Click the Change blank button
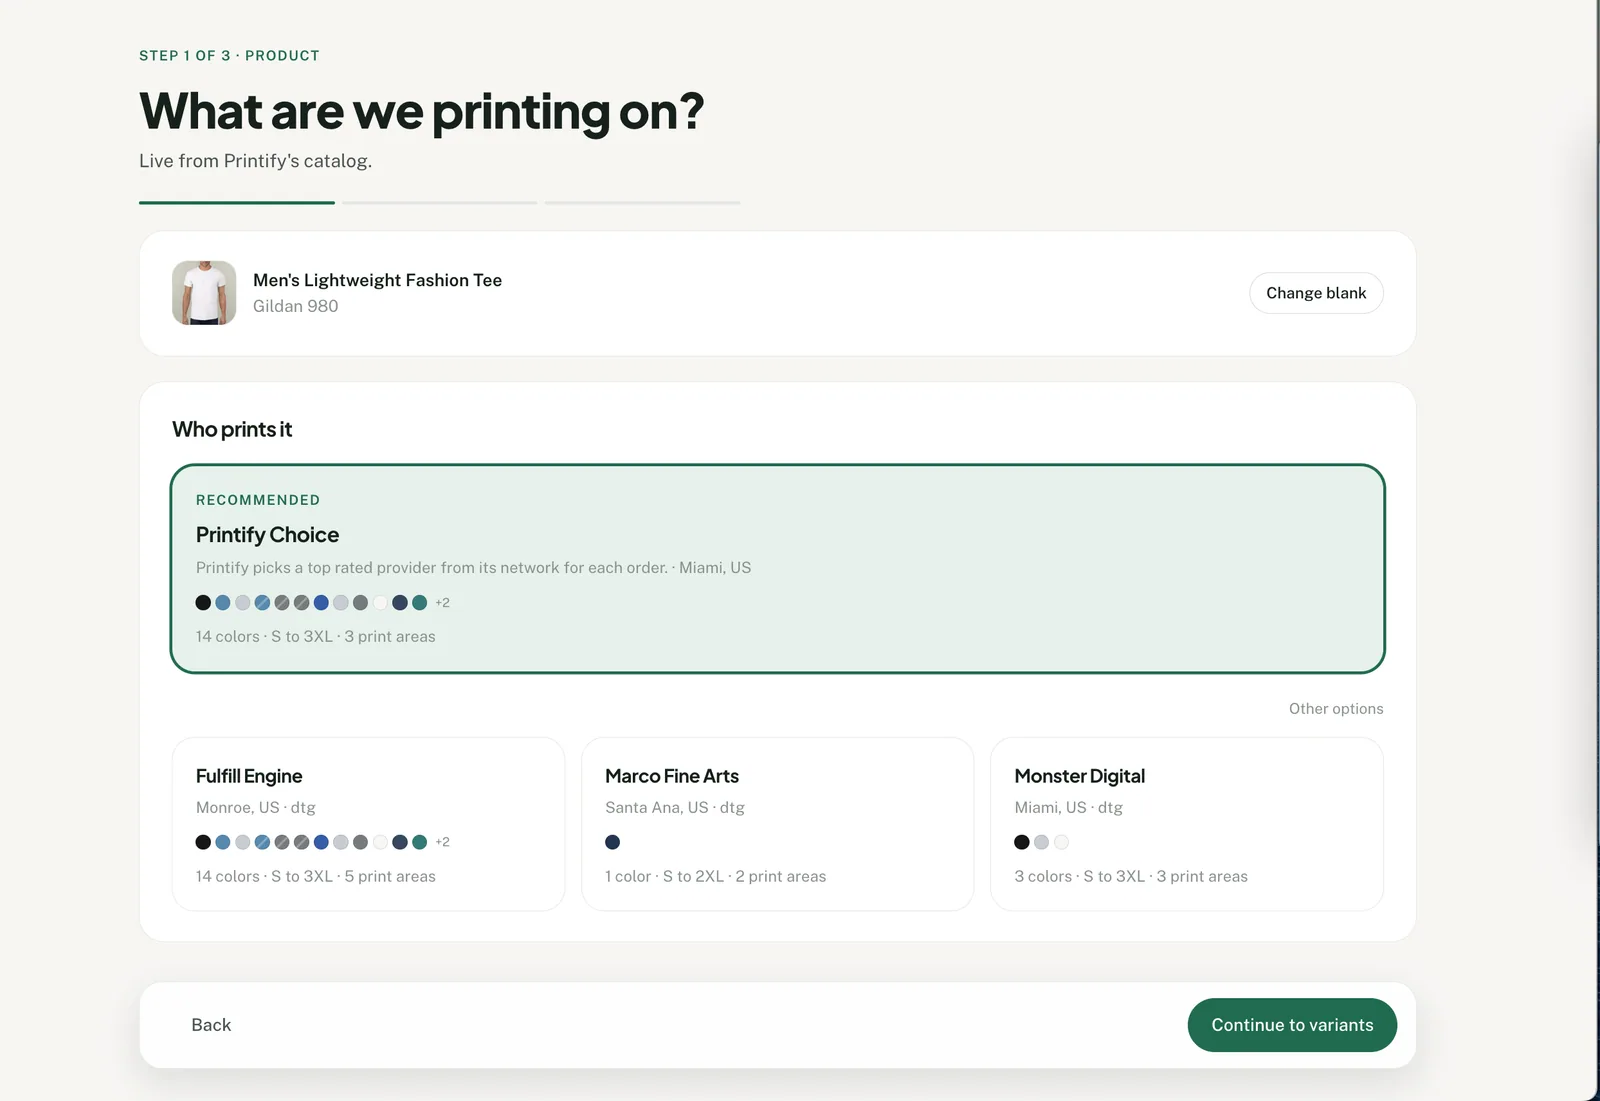This screenshot has height=1101, width=1600. 1316,293
